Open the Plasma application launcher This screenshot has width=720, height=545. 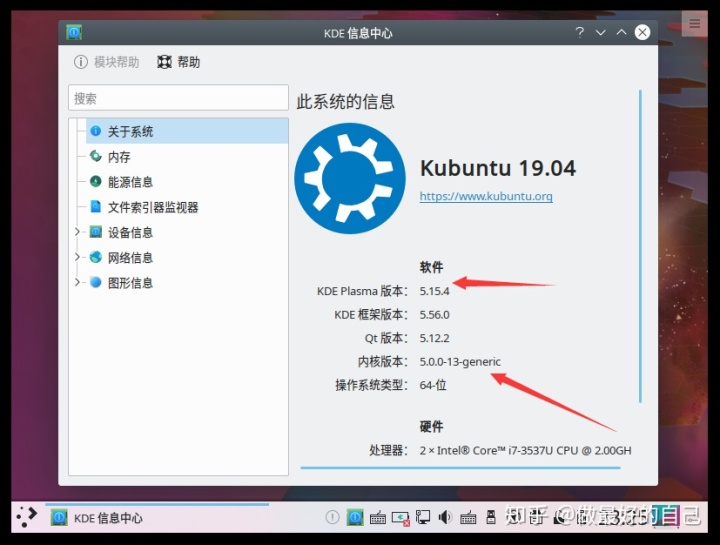pos(27,517)
